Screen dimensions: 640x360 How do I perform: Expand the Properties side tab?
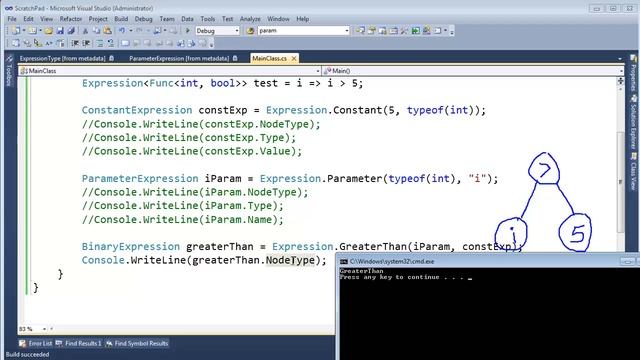pos(633,73)
